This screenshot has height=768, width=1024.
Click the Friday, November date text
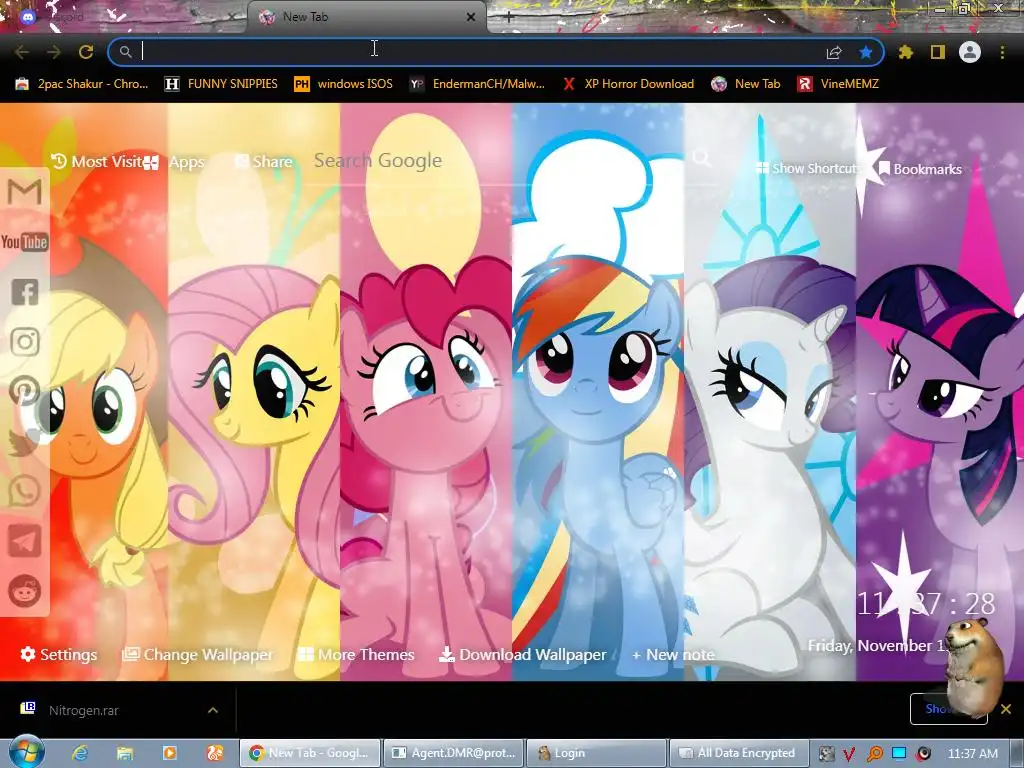877,646
